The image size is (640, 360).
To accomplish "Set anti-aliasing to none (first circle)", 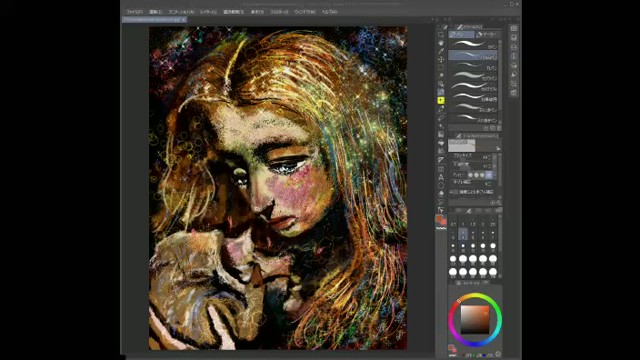I will click(x=470, y=175).
